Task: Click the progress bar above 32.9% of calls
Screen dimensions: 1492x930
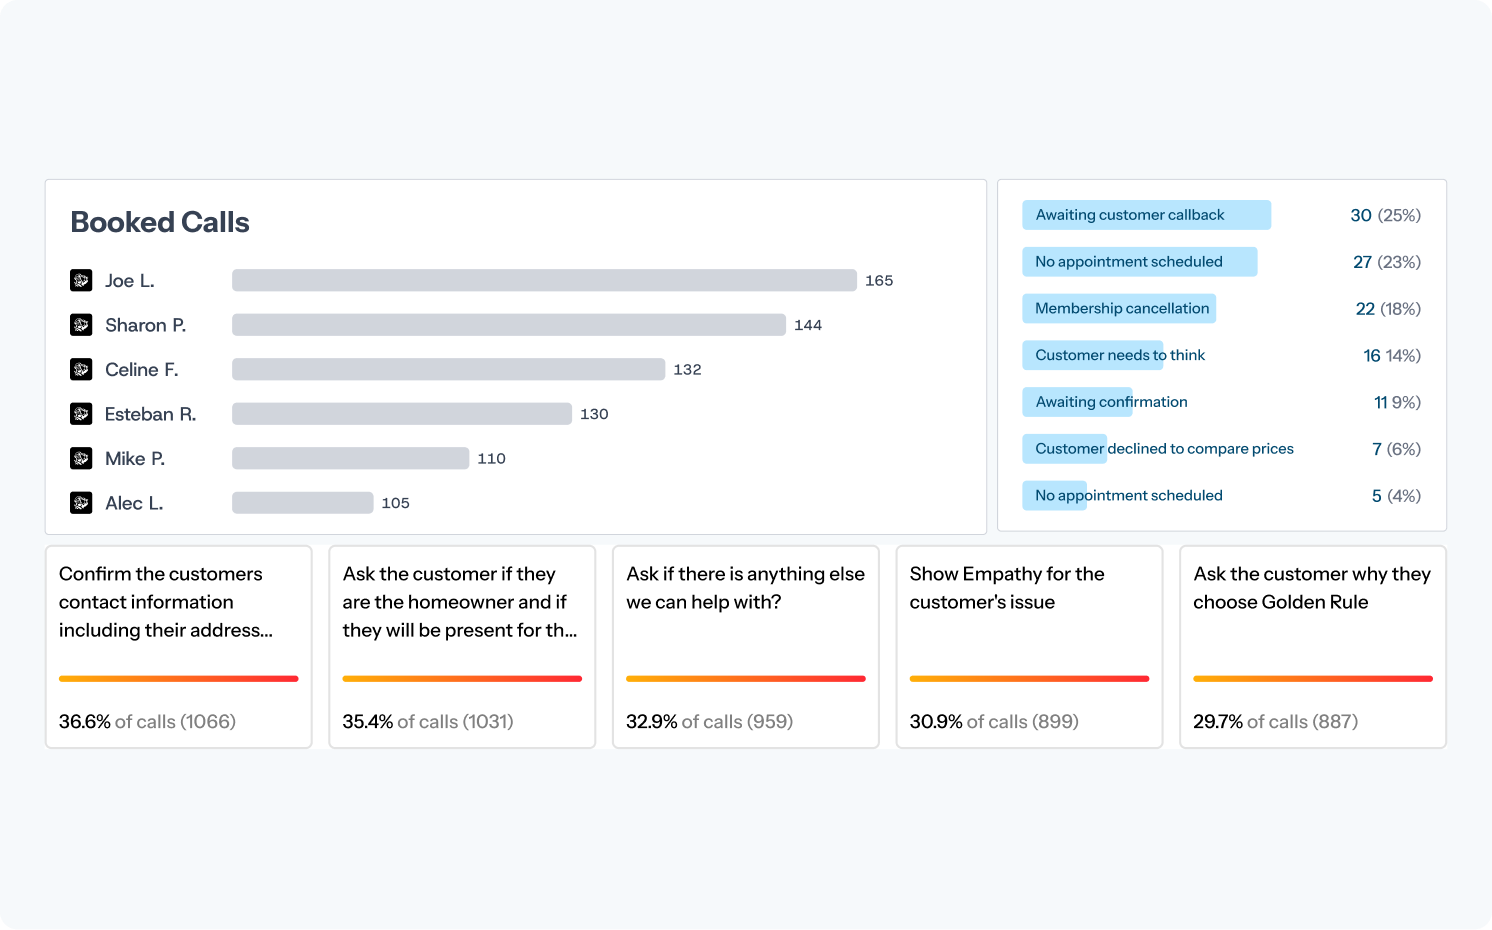Action: (746, 679)
